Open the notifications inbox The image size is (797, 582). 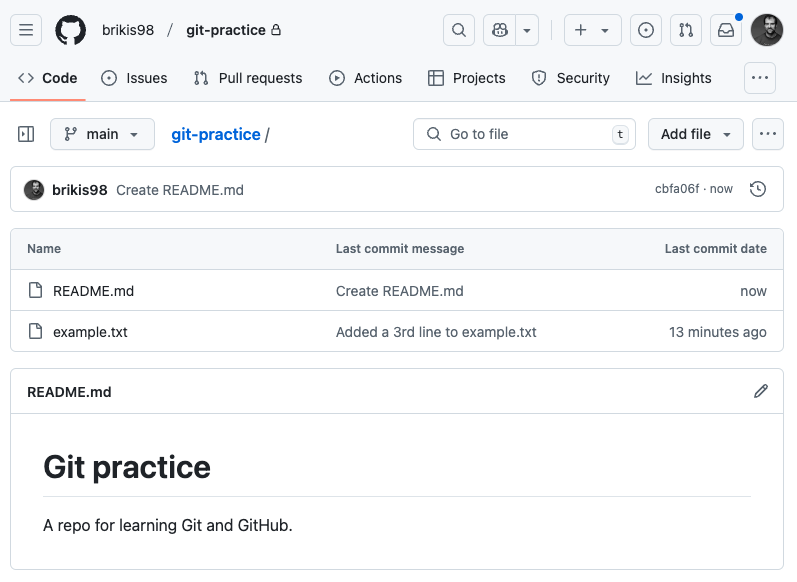[726, 30]
